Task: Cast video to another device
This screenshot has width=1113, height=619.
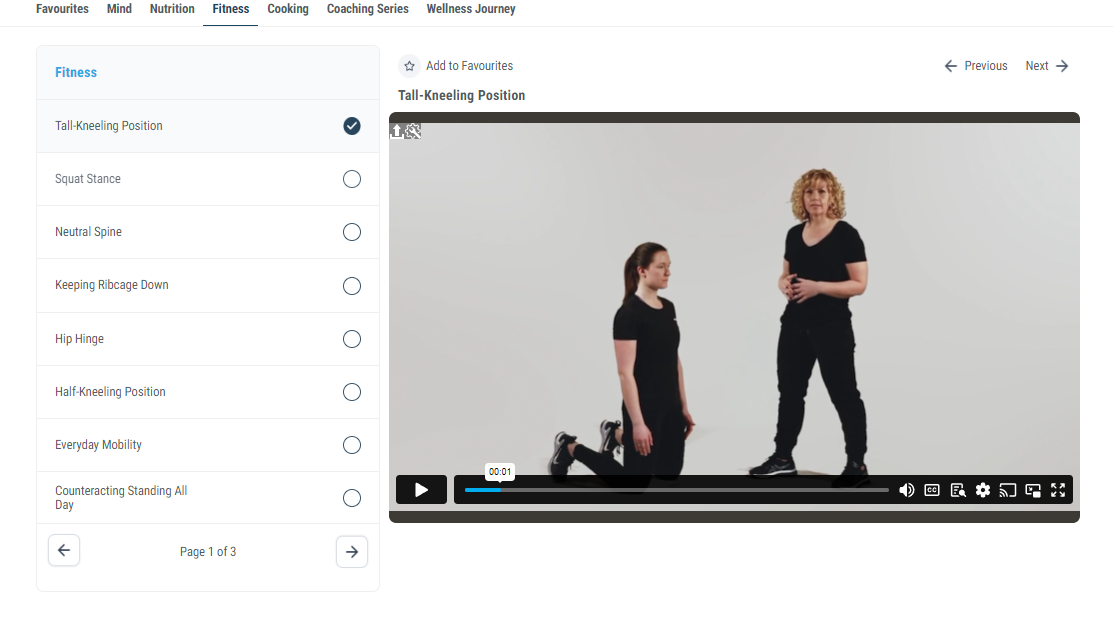Action: pyautogui.click(x=1008, y=490)
